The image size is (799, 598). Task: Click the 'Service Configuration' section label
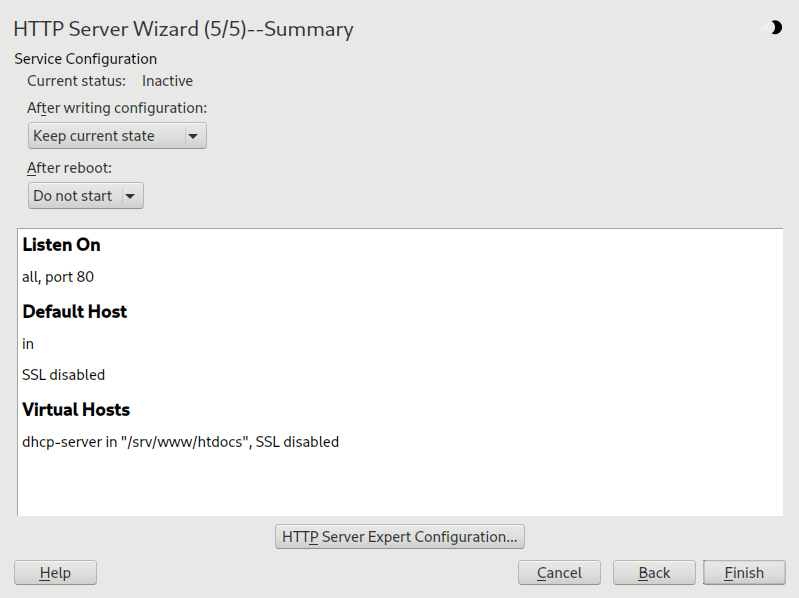tap(86, 59)
